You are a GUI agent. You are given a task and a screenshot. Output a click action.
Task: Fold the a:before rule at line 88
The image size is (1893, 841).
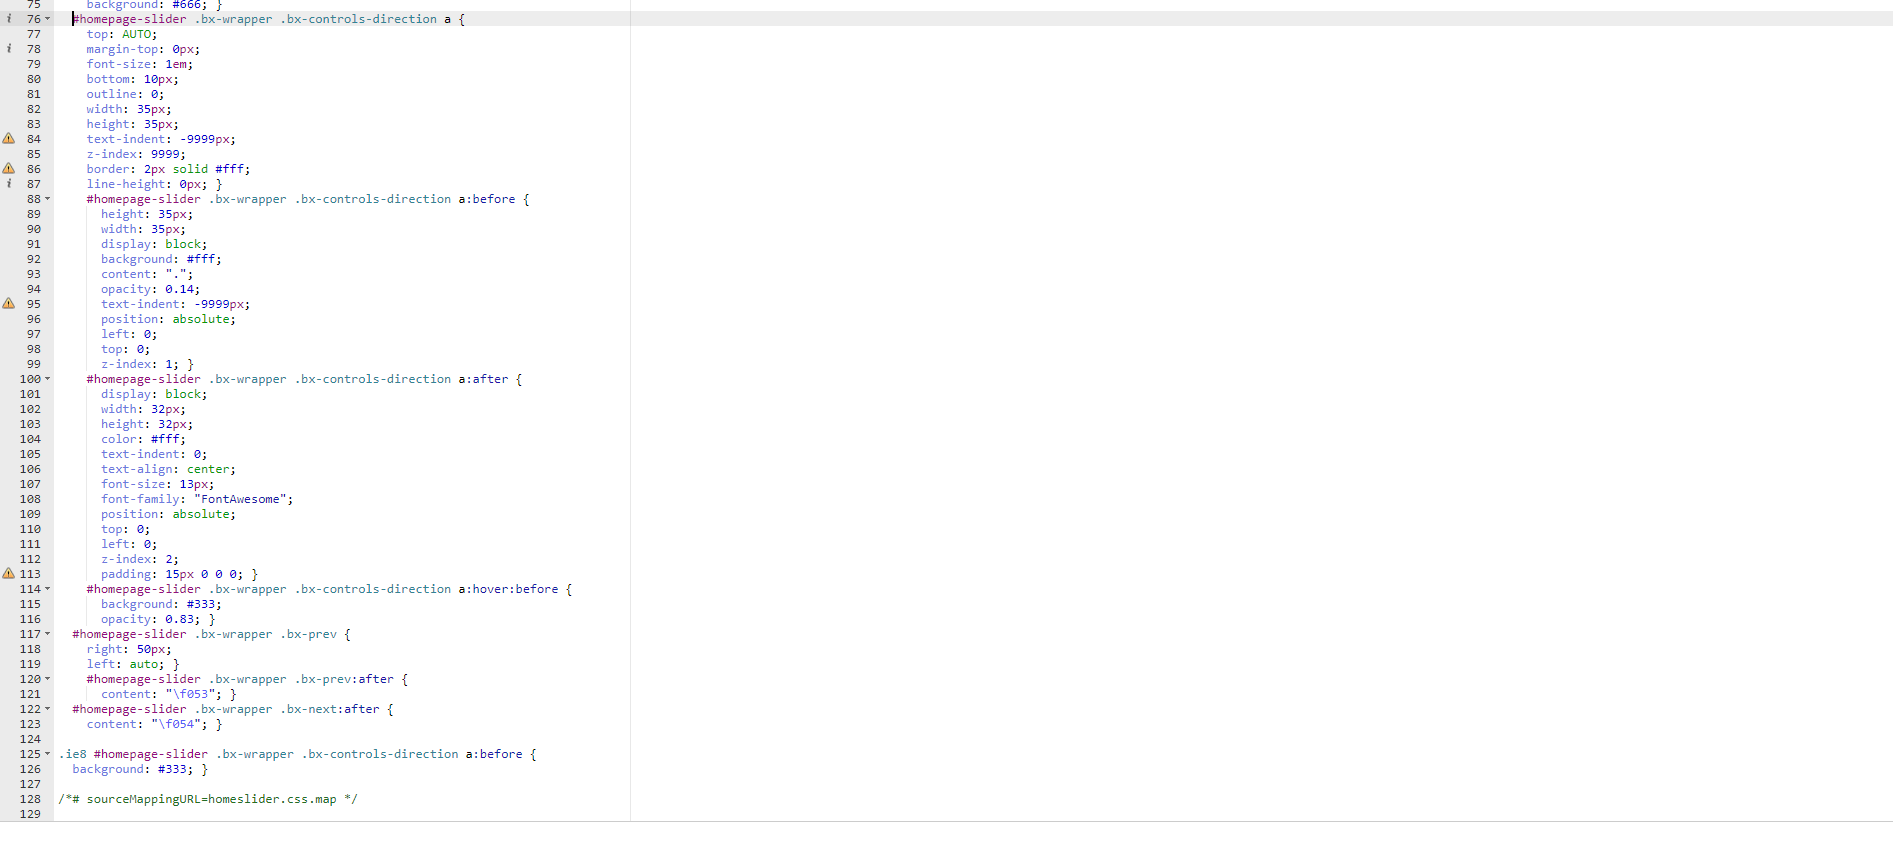pos(47,199)
